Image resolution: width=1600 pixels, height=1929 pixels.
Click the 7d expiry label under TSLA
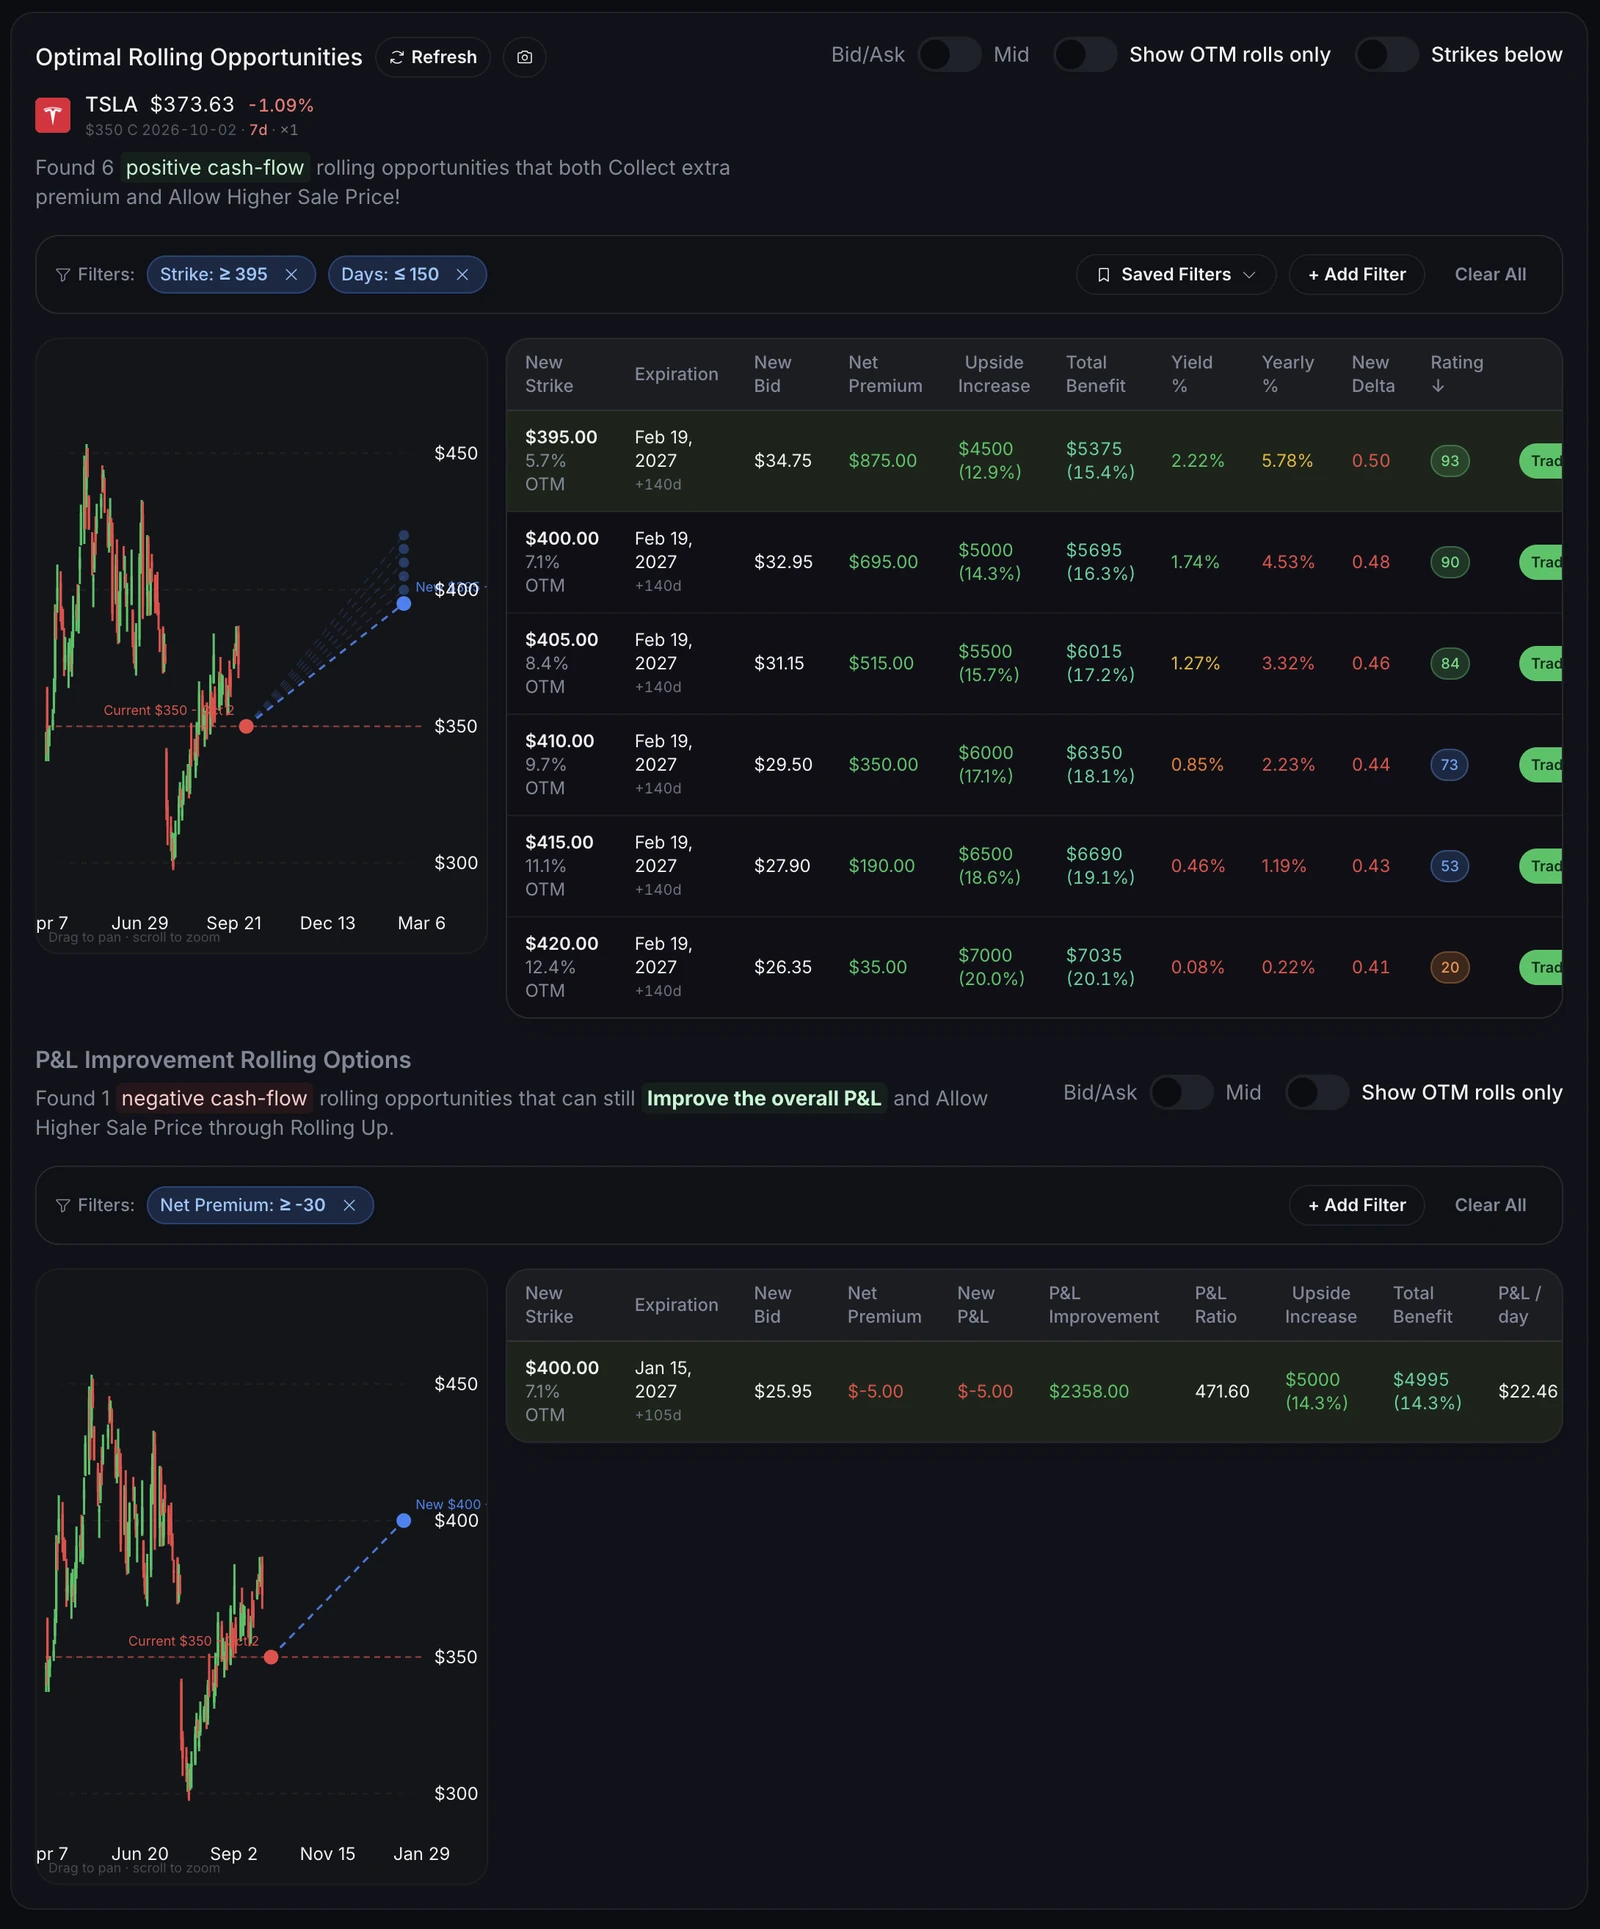point(258,130)
